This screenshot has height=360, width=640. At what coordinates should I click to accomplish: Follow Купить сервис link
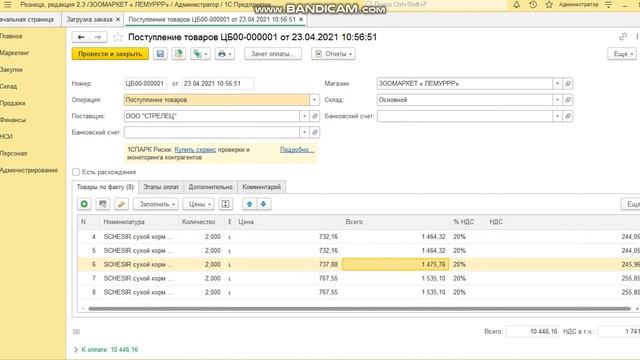(x=195, y=150)
